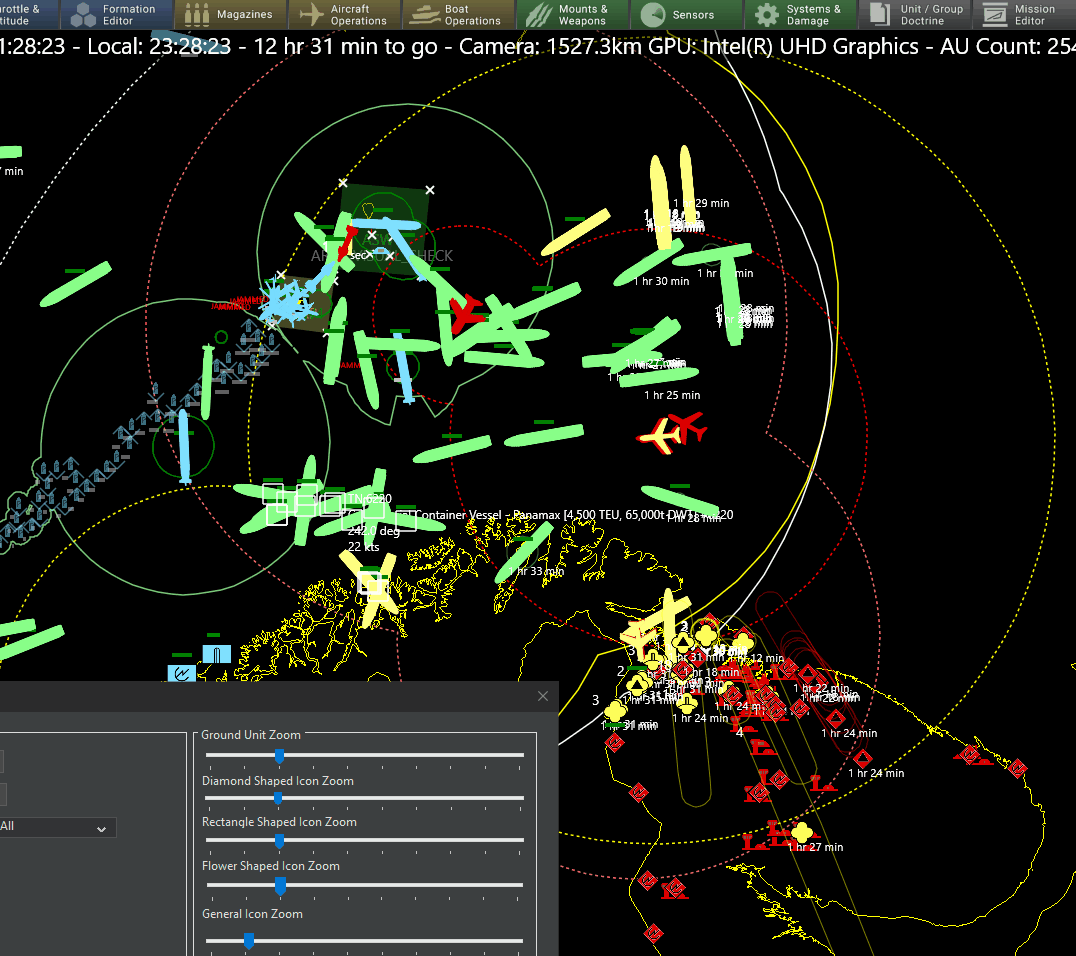The width and height of the screenshot is (1076, 956).
Task: Close the icon zoom options panel
Action: pos(543,696)
